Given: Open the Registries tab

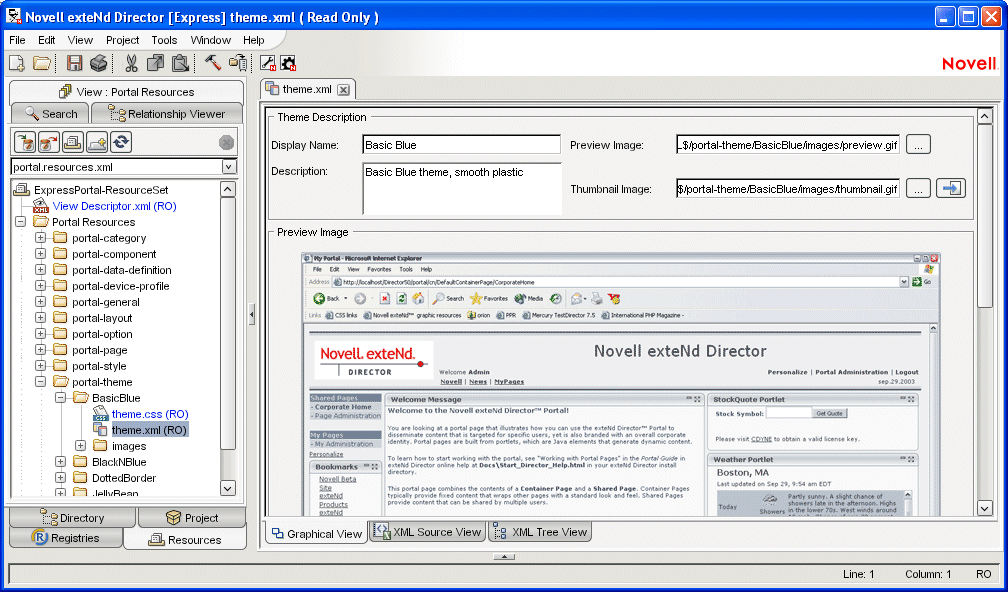Looking at the screenshot, I should pos(66,538).
